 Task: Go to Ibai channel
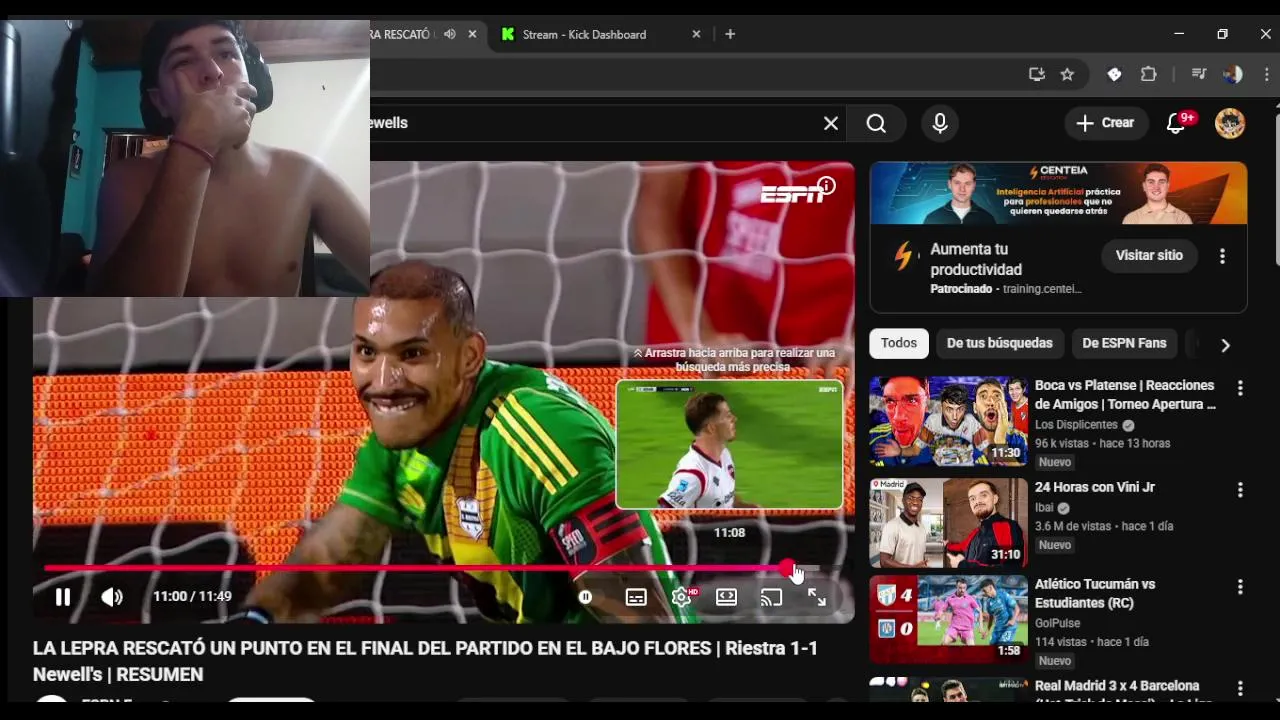(1044, 508)
